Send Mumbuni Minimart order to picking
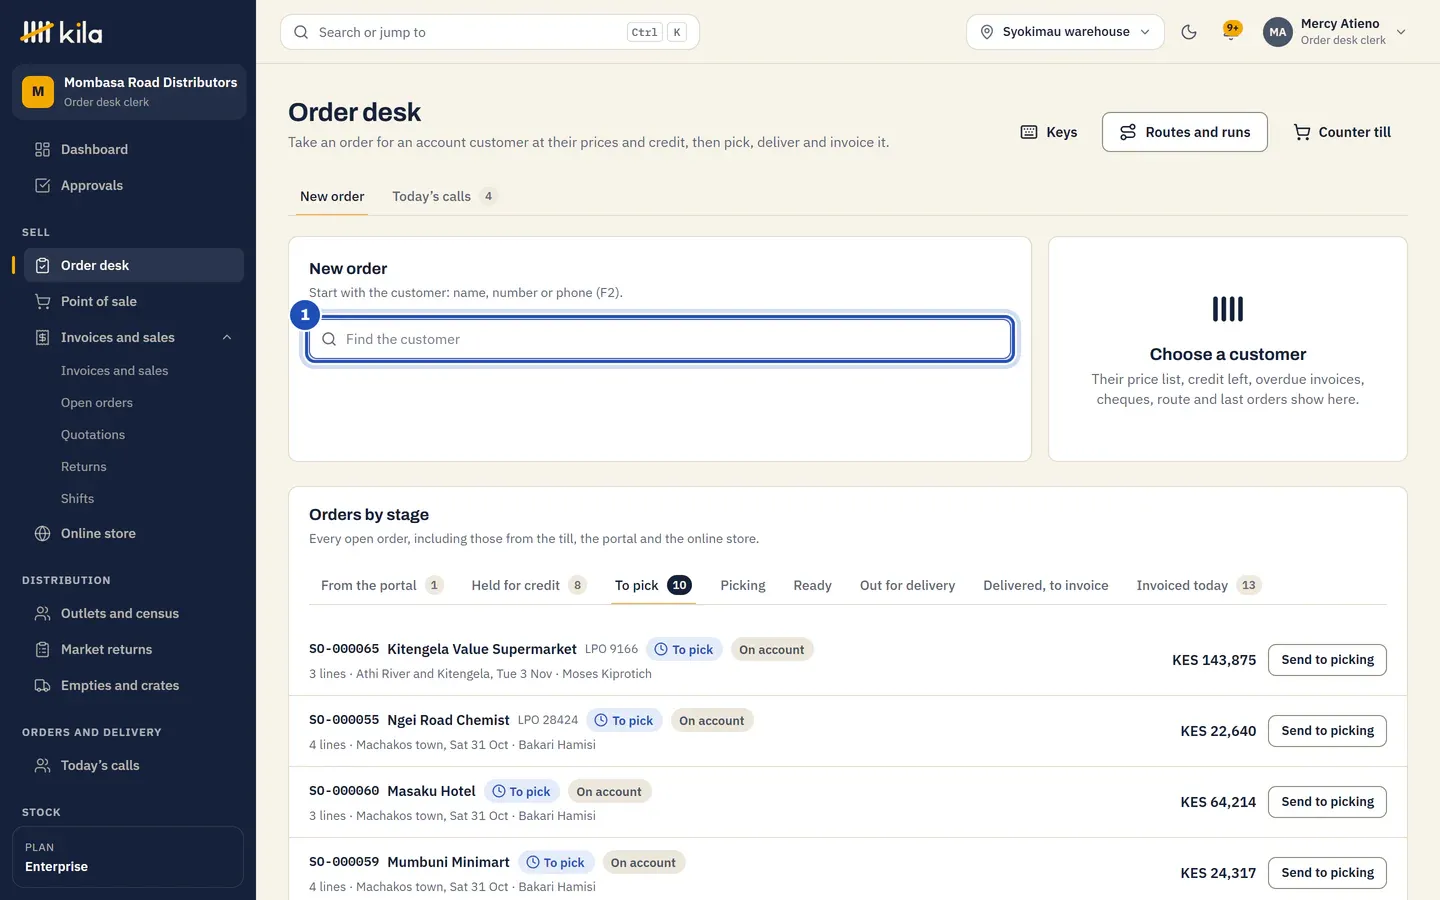Screen dimensions: 1440x900 [1327, 873]
